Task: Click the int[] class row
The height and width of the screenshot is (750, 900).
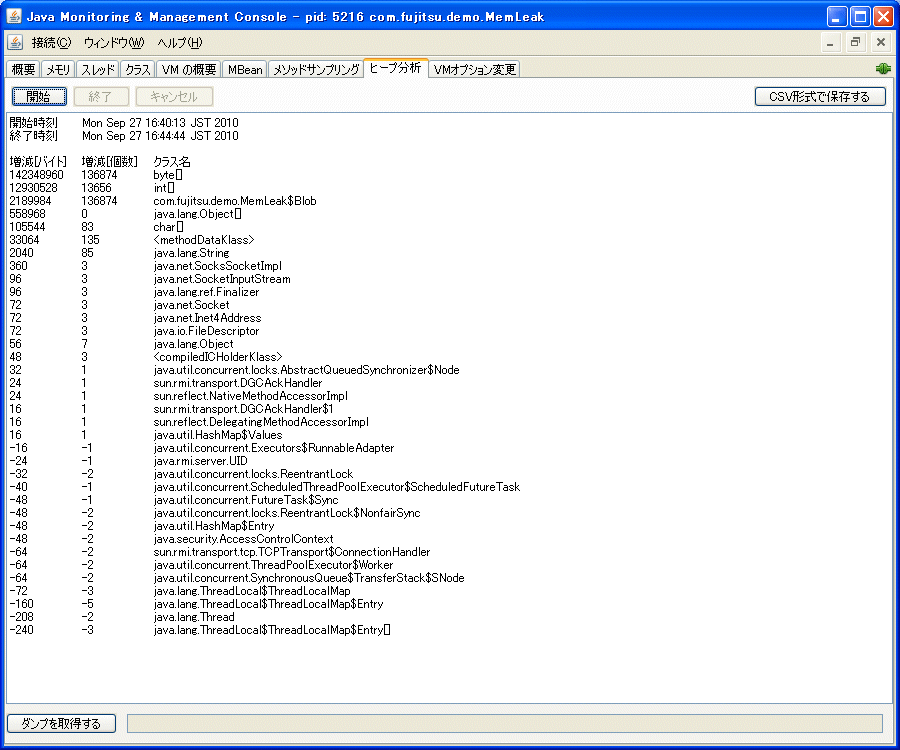Action: click(x=164, y=188)
